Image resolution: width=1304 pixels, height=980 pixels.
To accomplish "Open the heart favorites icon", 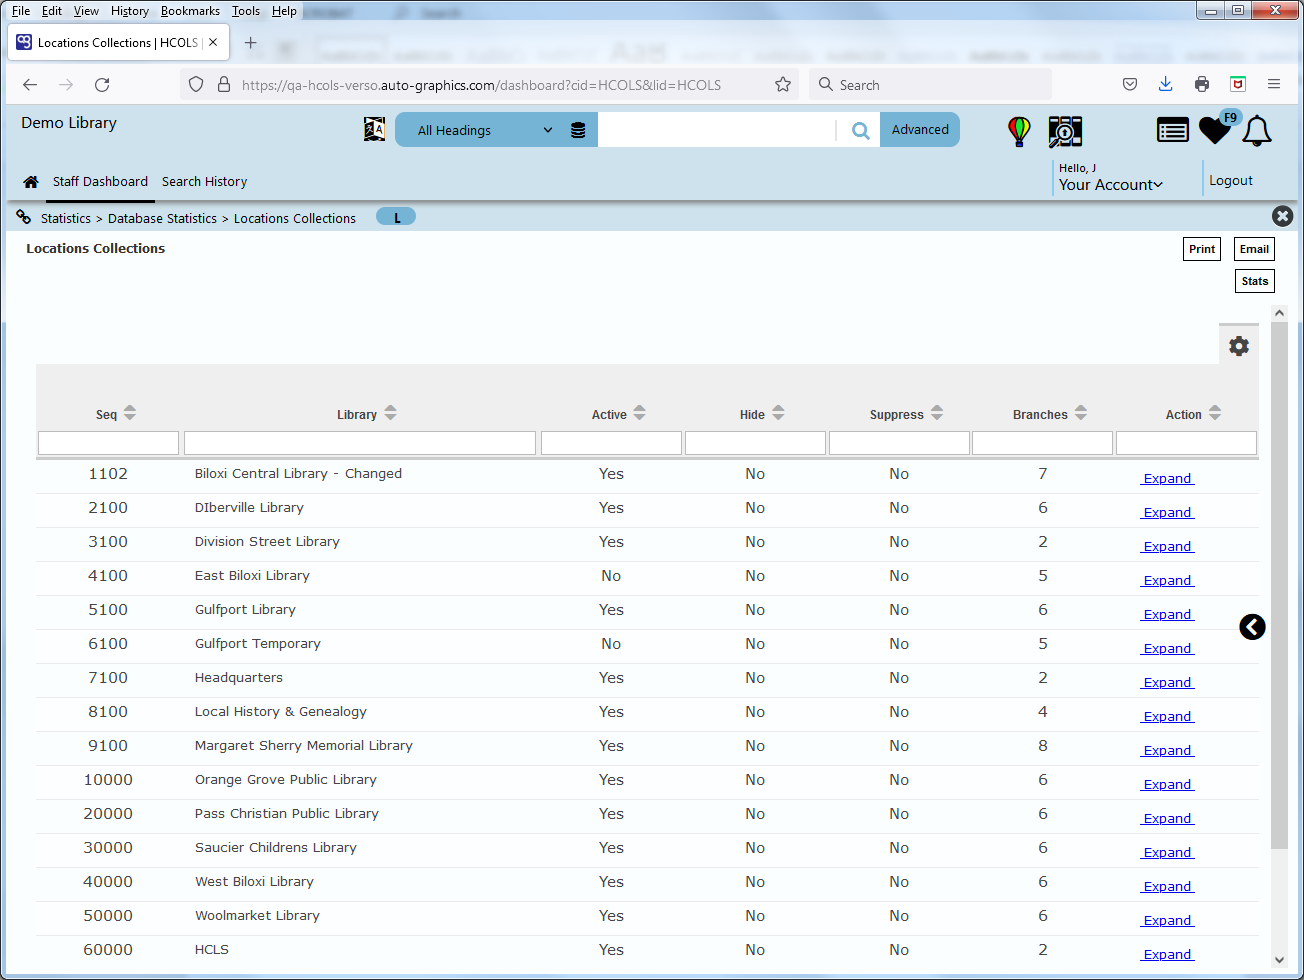I will (x=1214, y=130).
